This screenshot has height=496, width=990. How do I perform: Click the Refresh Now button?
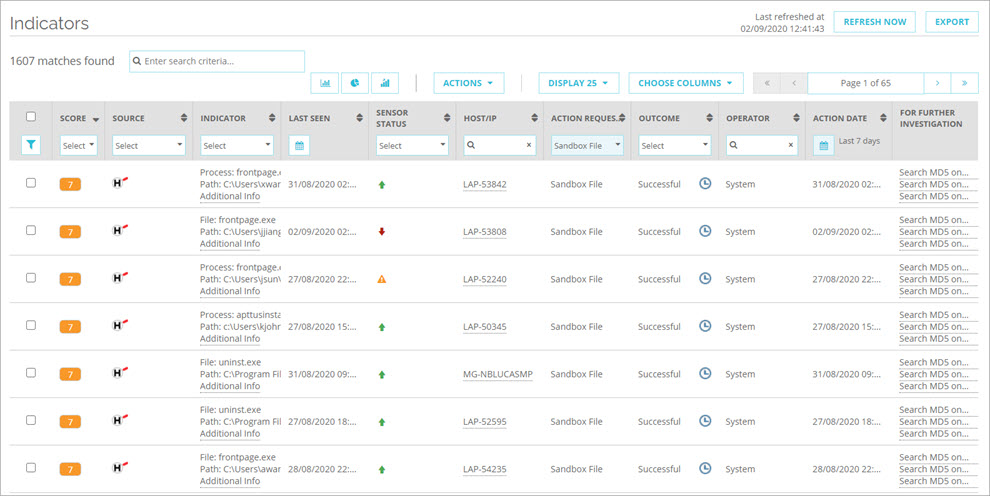pyautogui.click(x=874, y=22)
